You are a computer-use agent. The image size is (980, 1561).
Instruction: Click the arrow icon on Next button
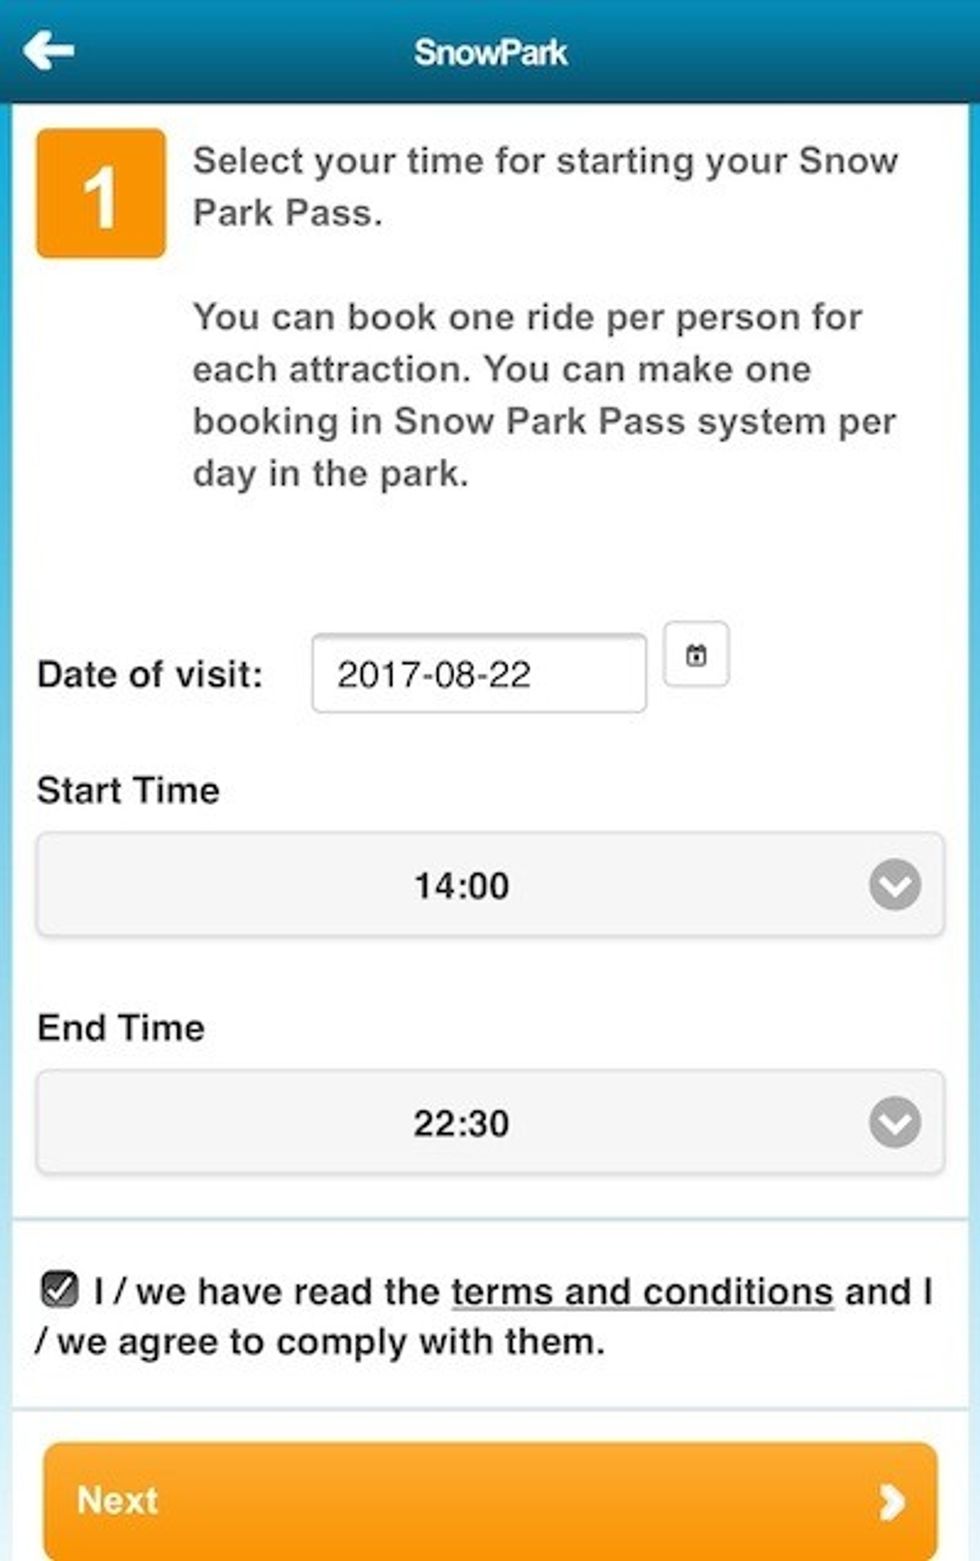click(891, 1501)
